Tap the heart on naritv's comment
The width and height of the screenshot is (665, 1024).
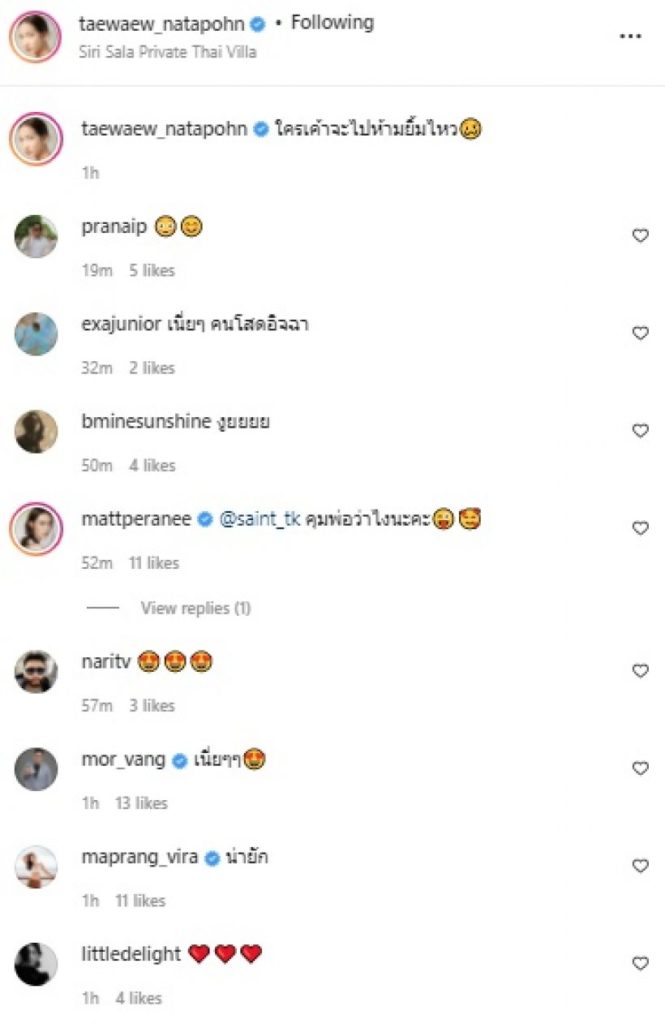(640, 671)
